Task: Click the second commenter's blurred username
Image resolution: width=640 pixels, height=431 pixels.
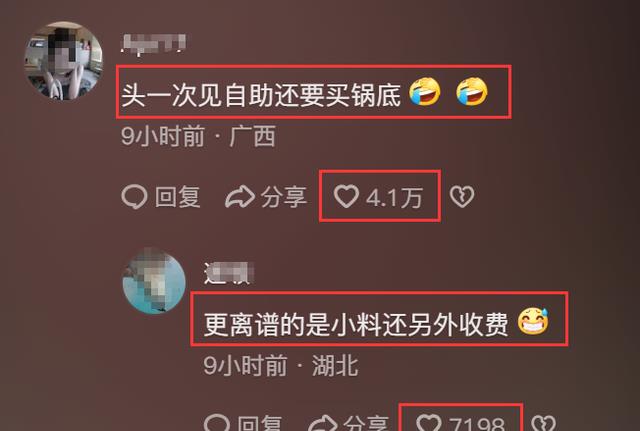Action: (229, 273)
